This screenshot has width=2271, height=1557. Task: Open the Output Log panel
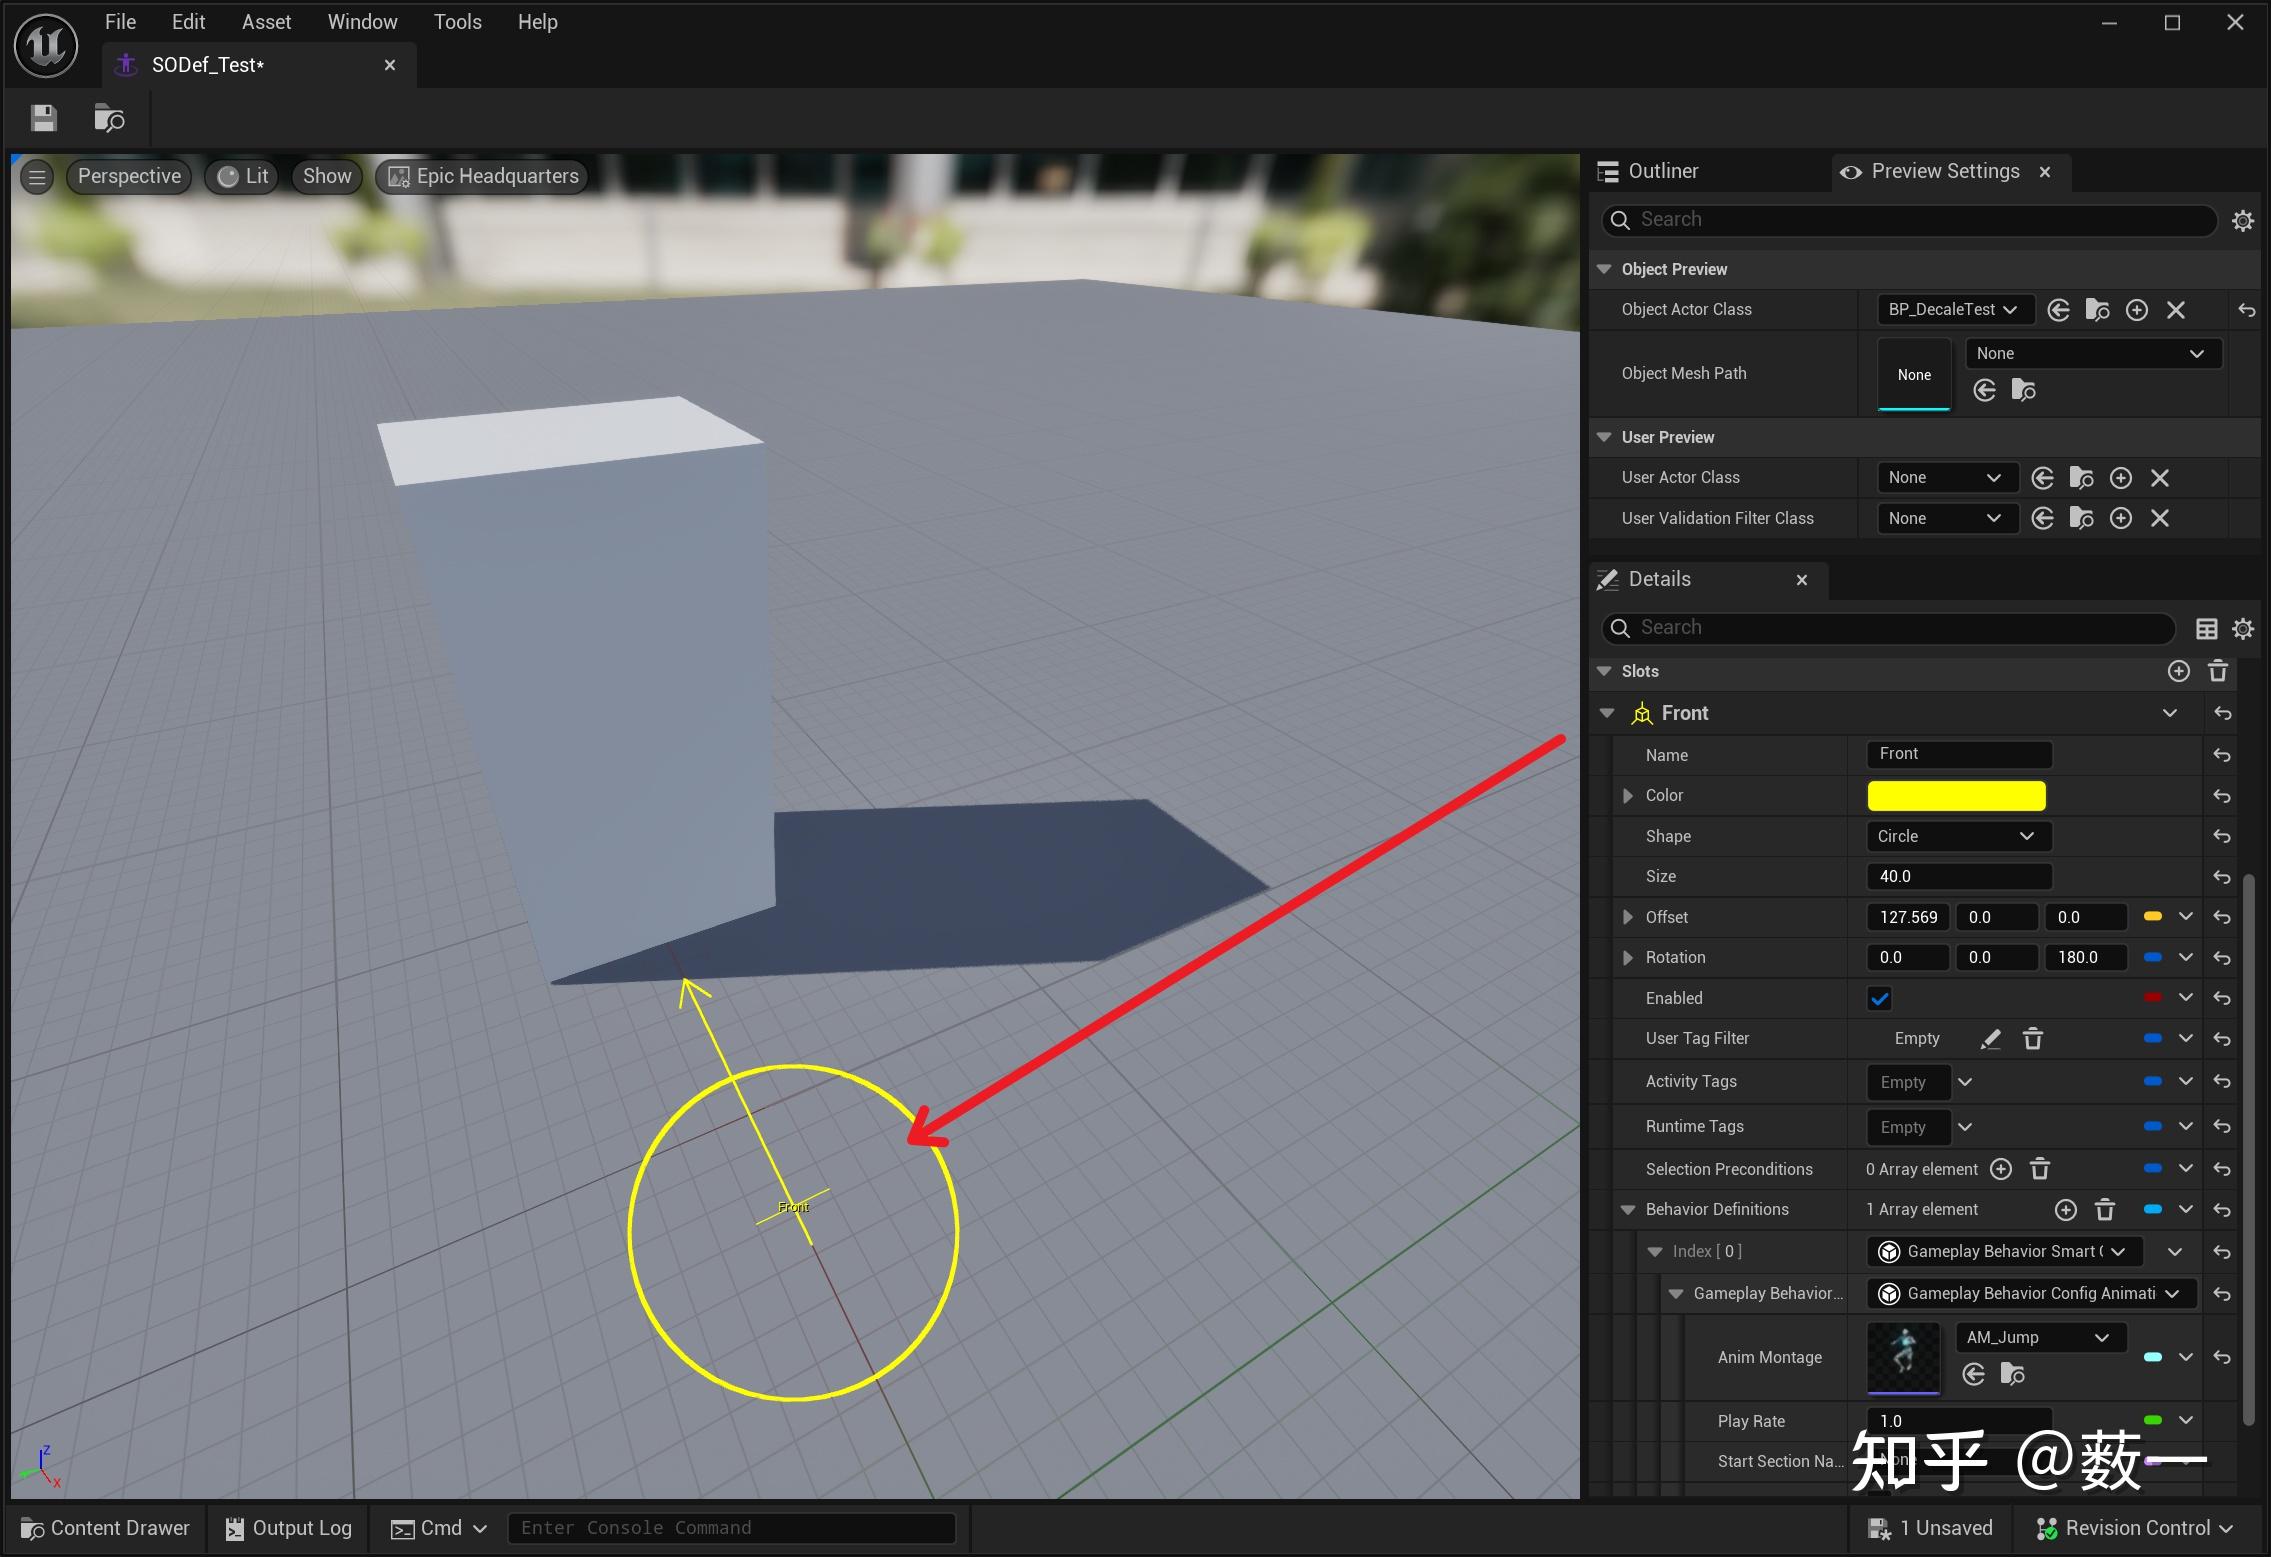[288, 1528]
